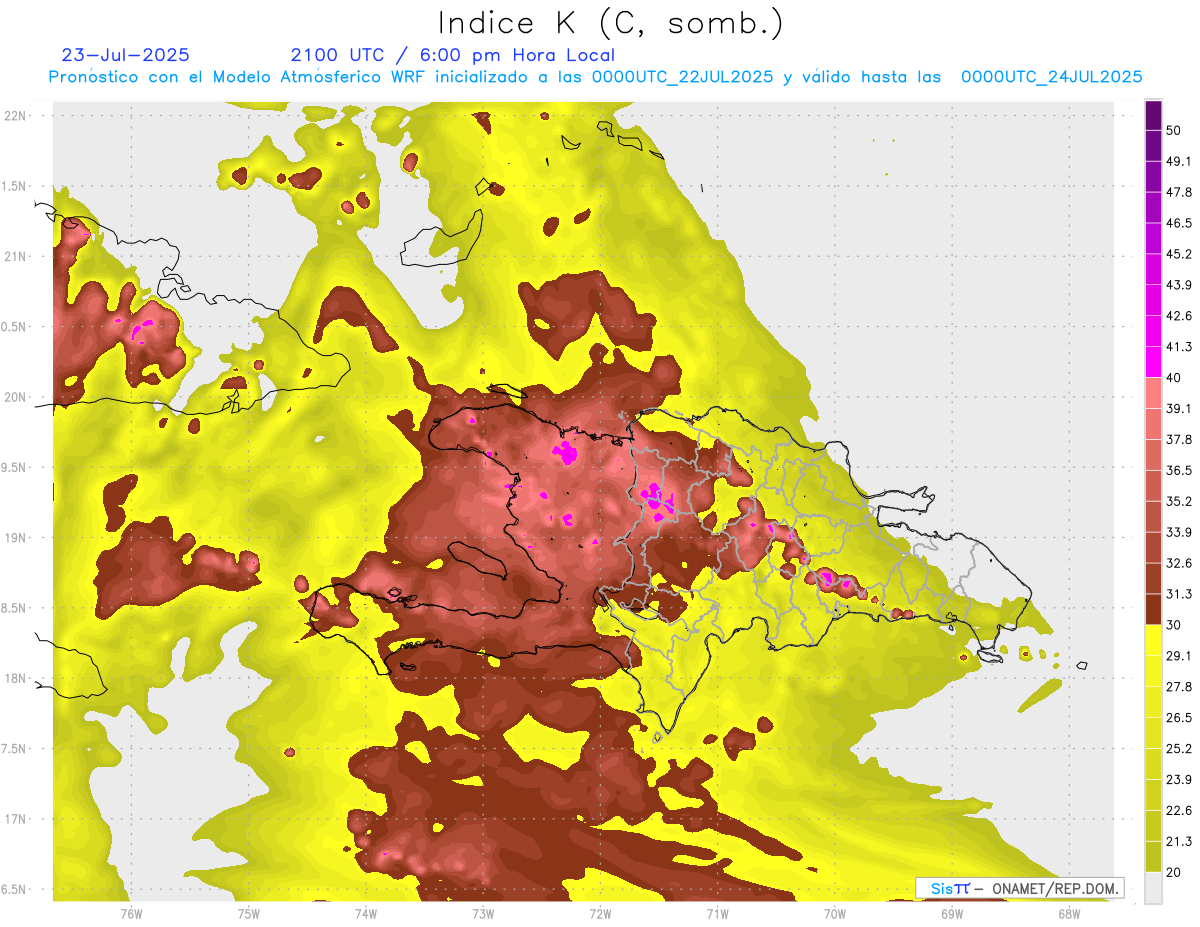
Task: Click colorbar value "43.9"
Action: click(1178, 285)
